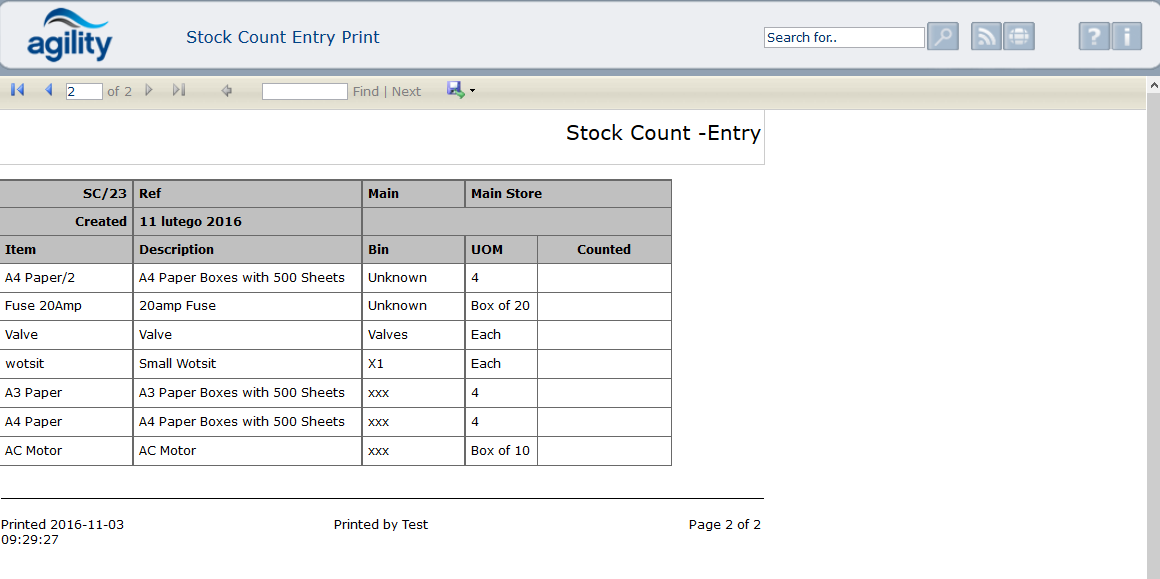Open help with the question mark icon
1160x579 pixels.
point(1094,37)
